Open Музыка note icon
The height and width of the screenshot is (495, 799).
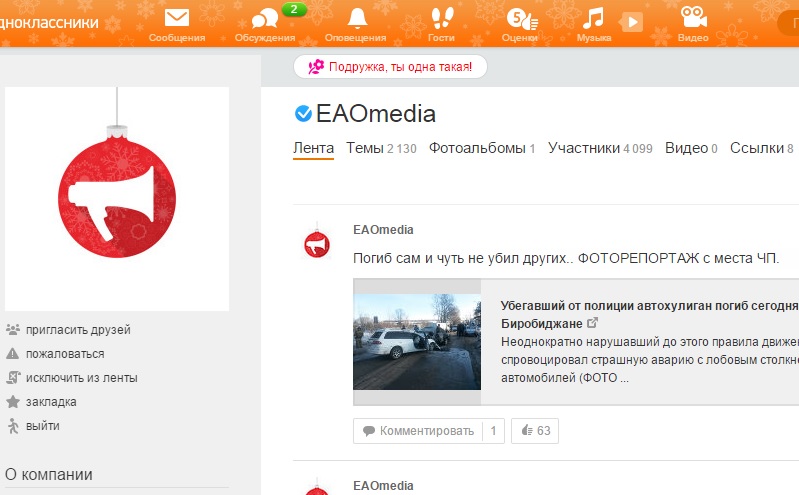coord(593,18)
